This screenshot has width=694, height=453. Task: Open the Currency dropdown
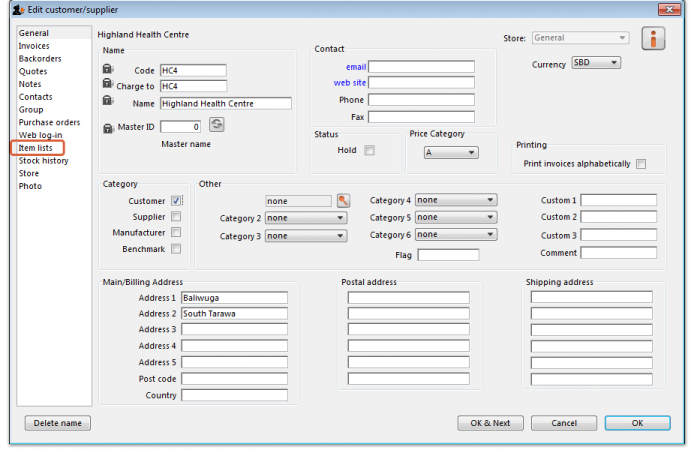coord(596,63)
